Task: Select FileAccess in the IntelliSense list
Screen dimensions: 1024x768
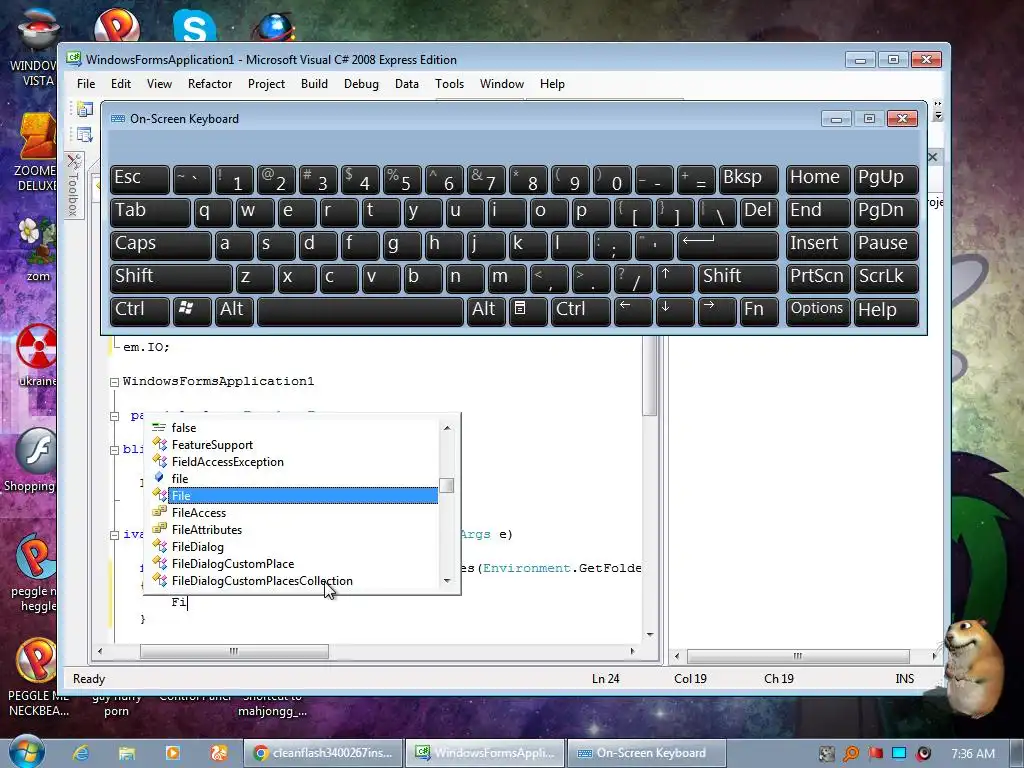Action: coord(199,513)
